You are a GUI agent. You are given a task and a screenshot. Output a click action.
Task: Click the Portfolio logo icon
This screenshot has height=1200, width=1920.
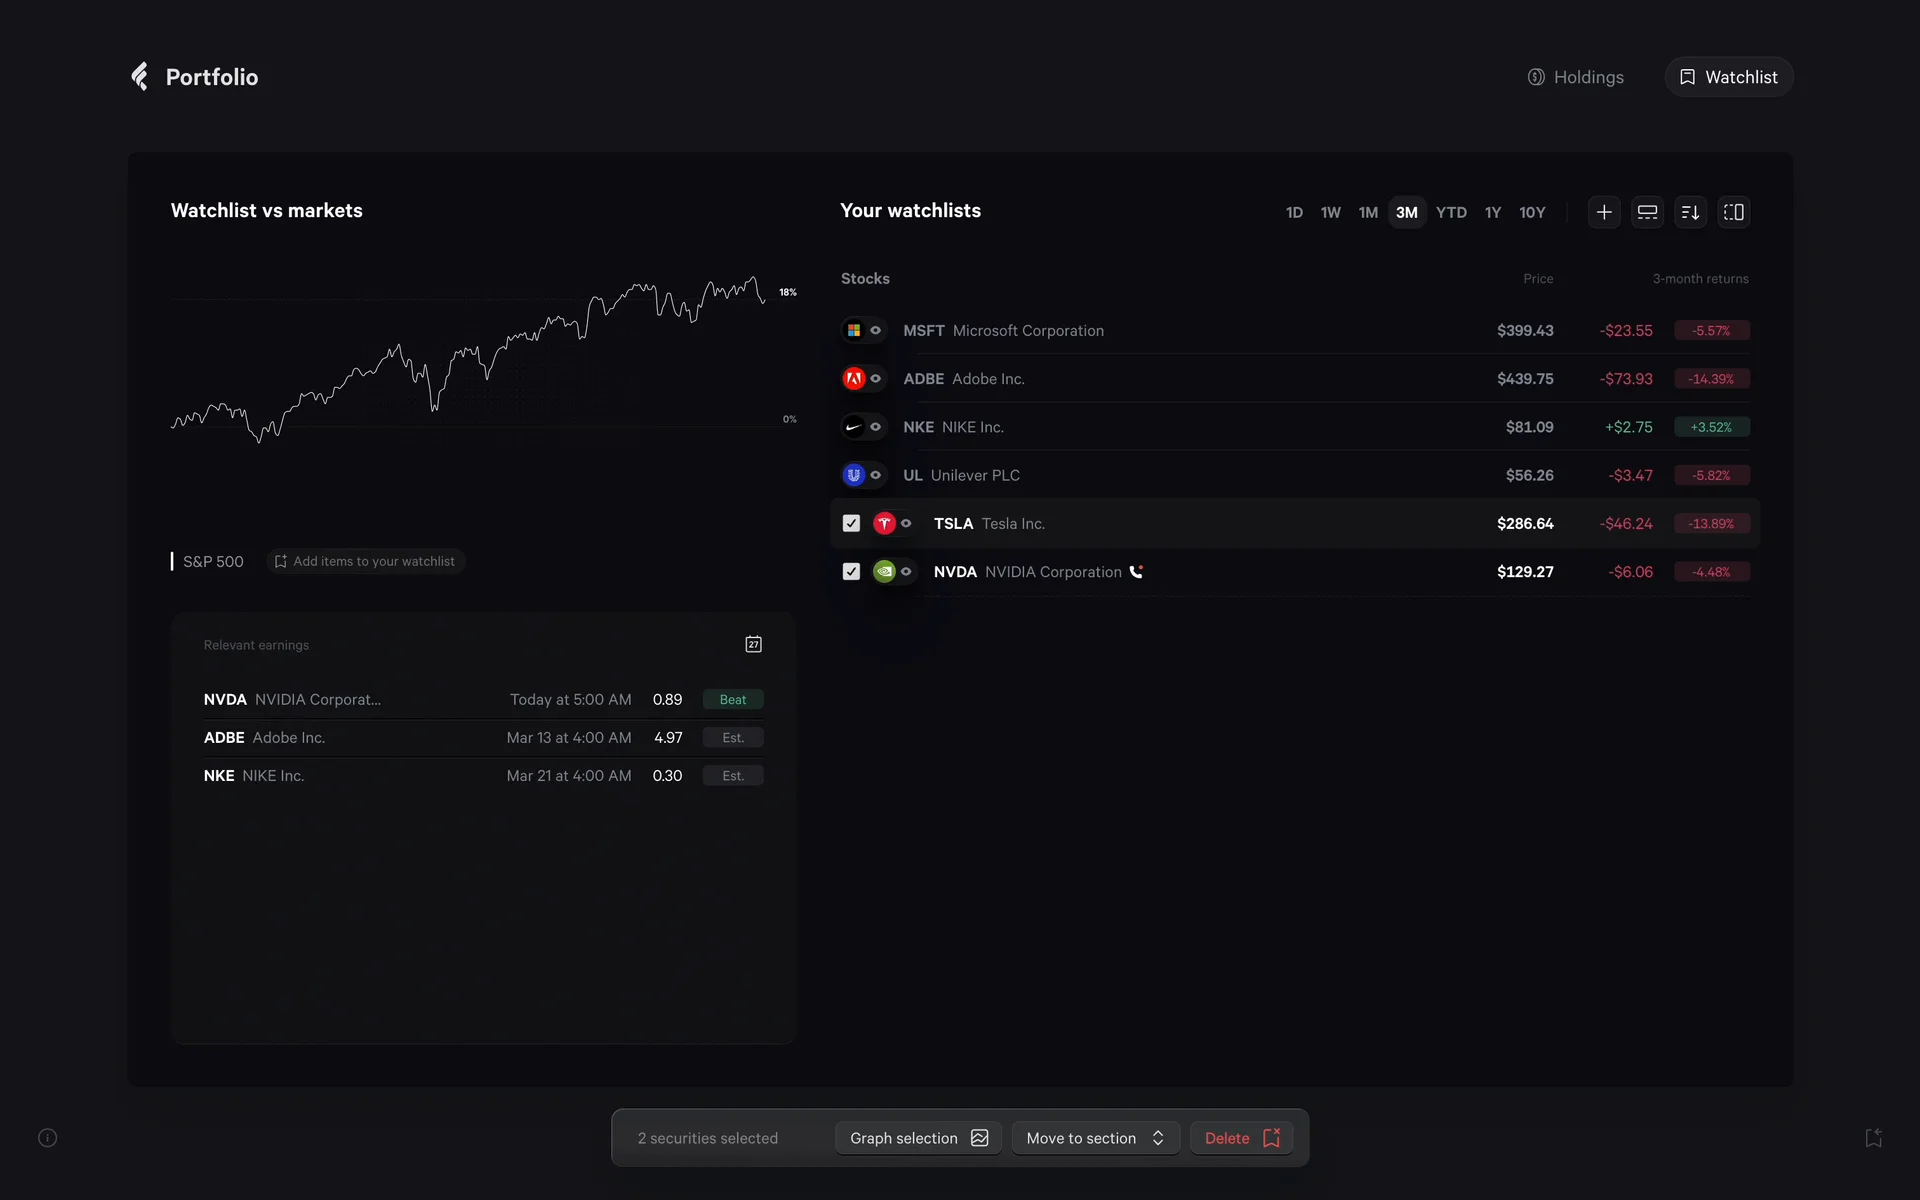(140, 77)
